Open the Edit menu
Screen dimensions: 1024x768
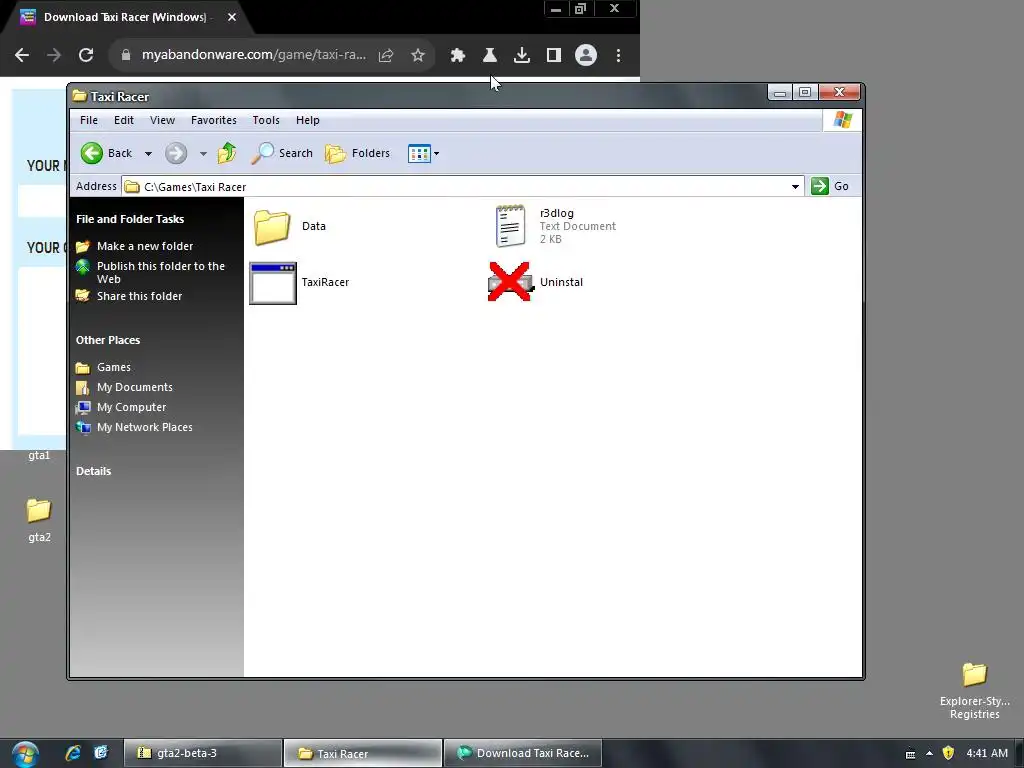(123, 120)
